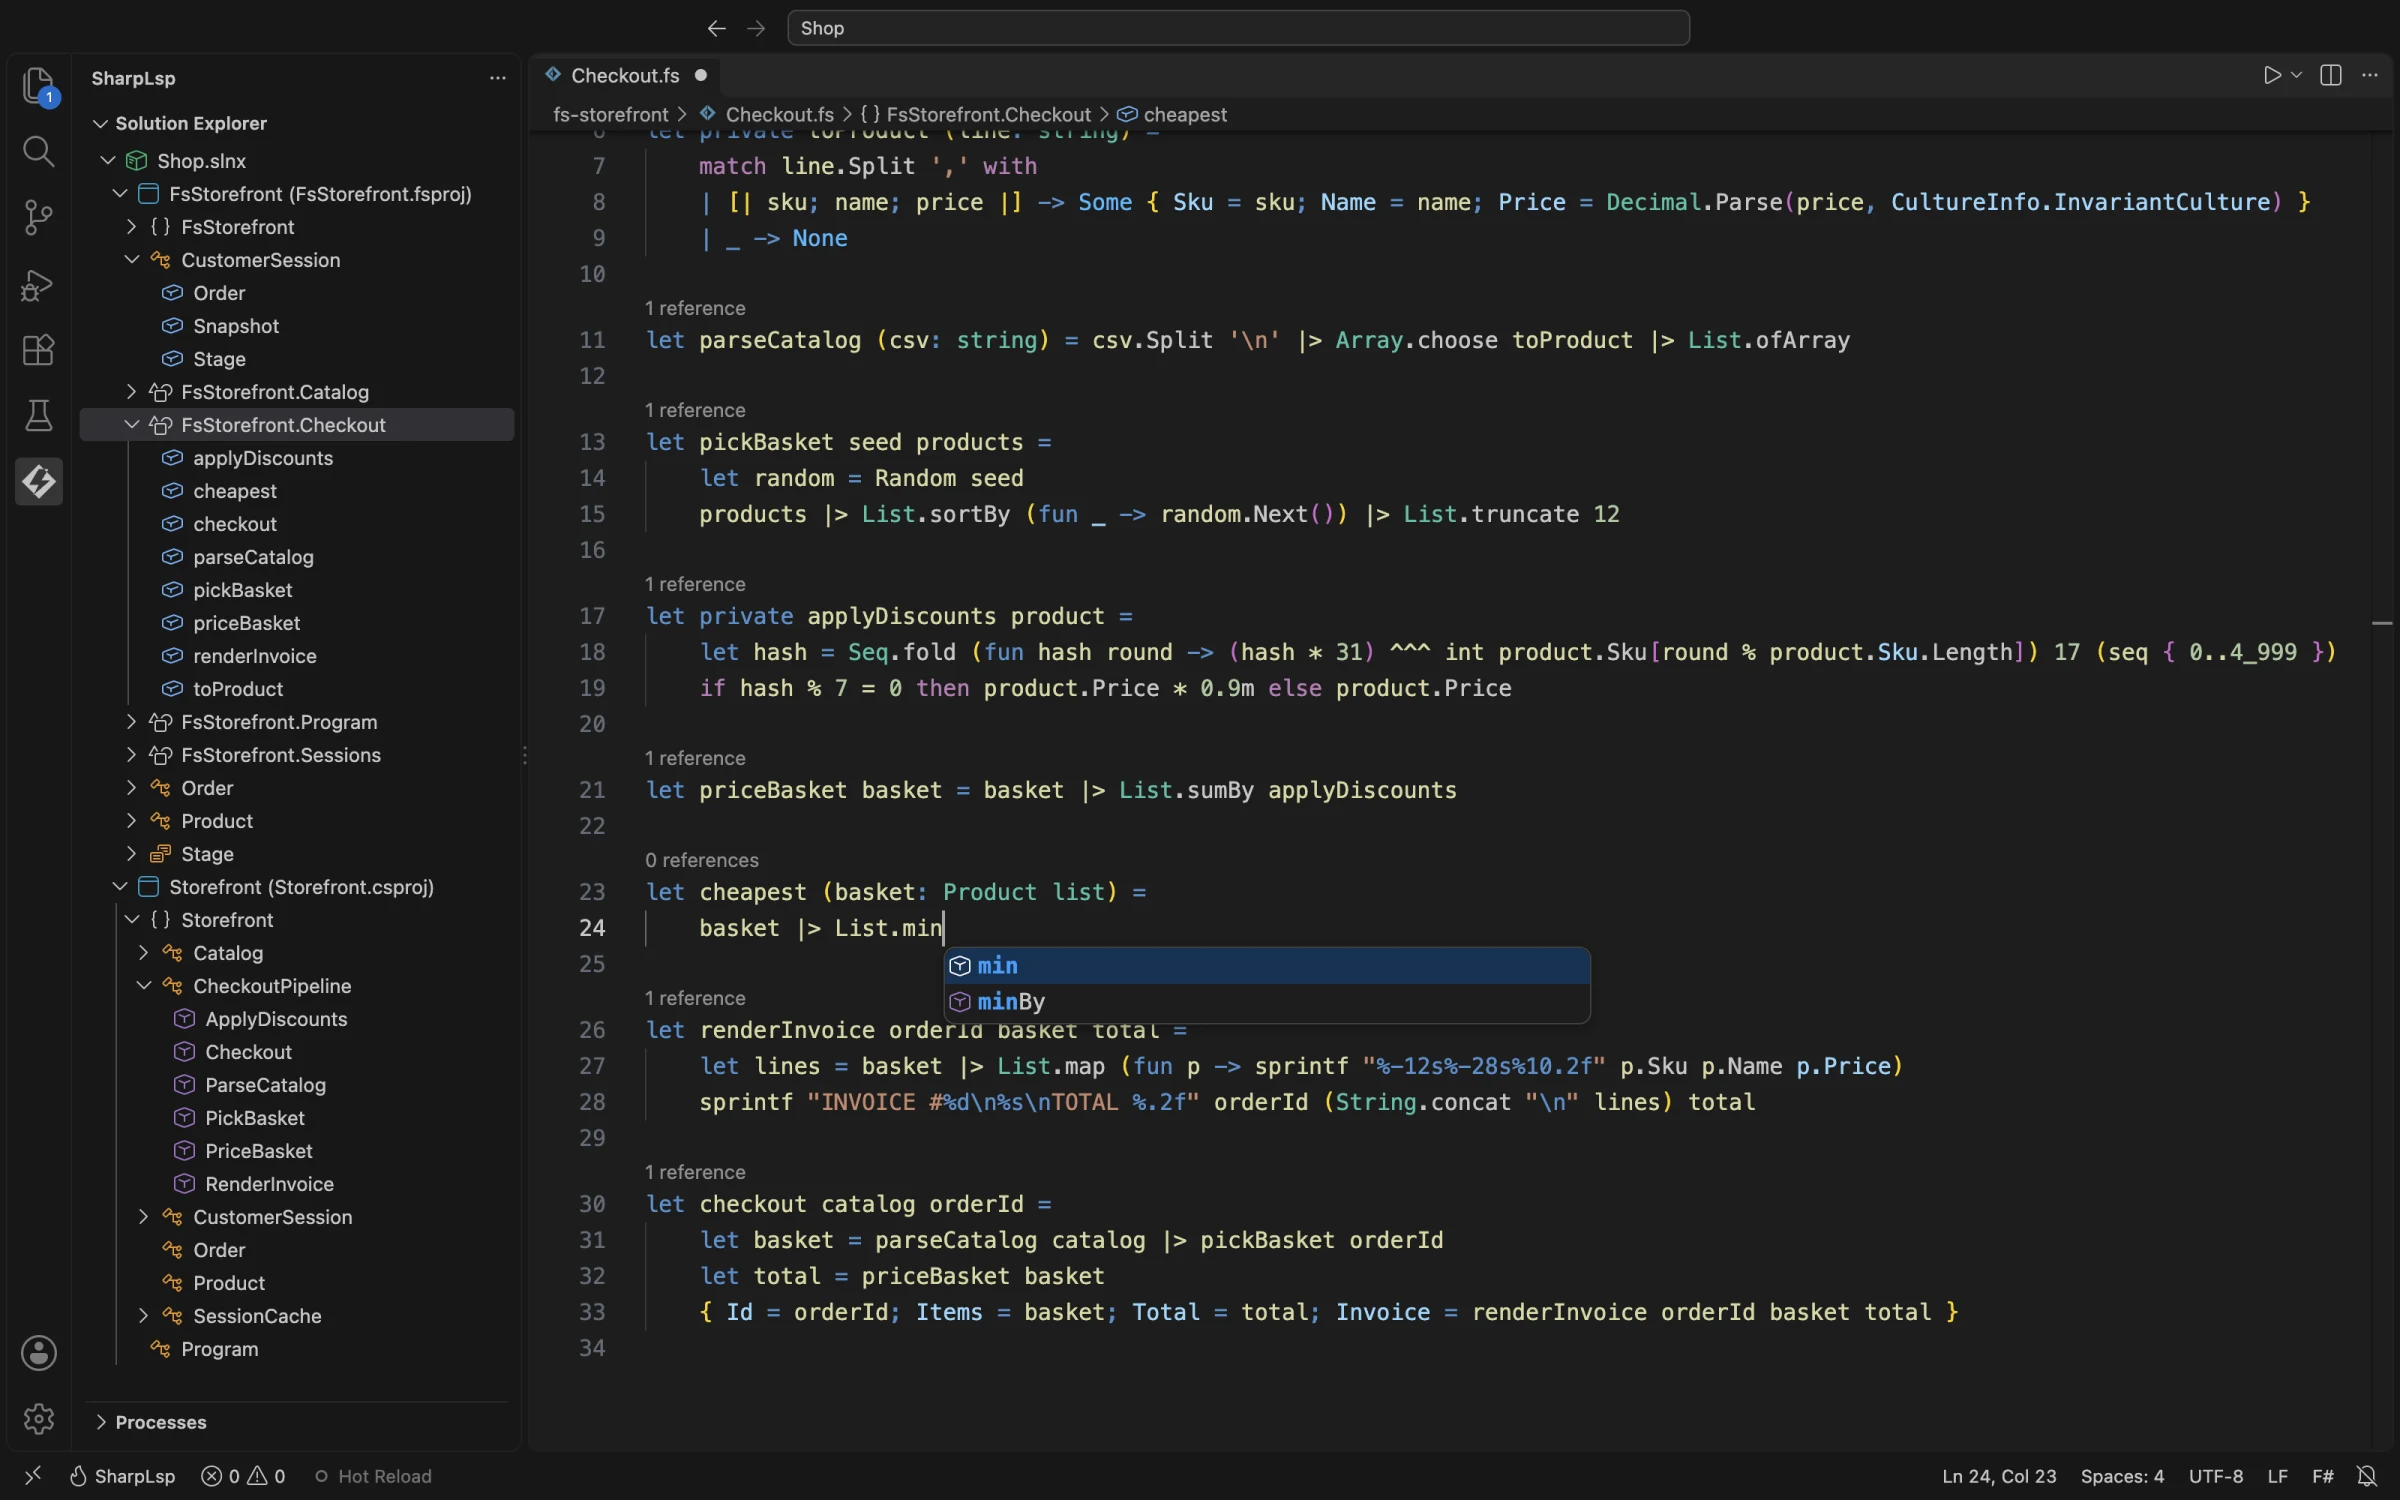Screen dimensions: 2400x1500
Task: Expand the FsStorefront namespace node
Action: click(132, 227)
